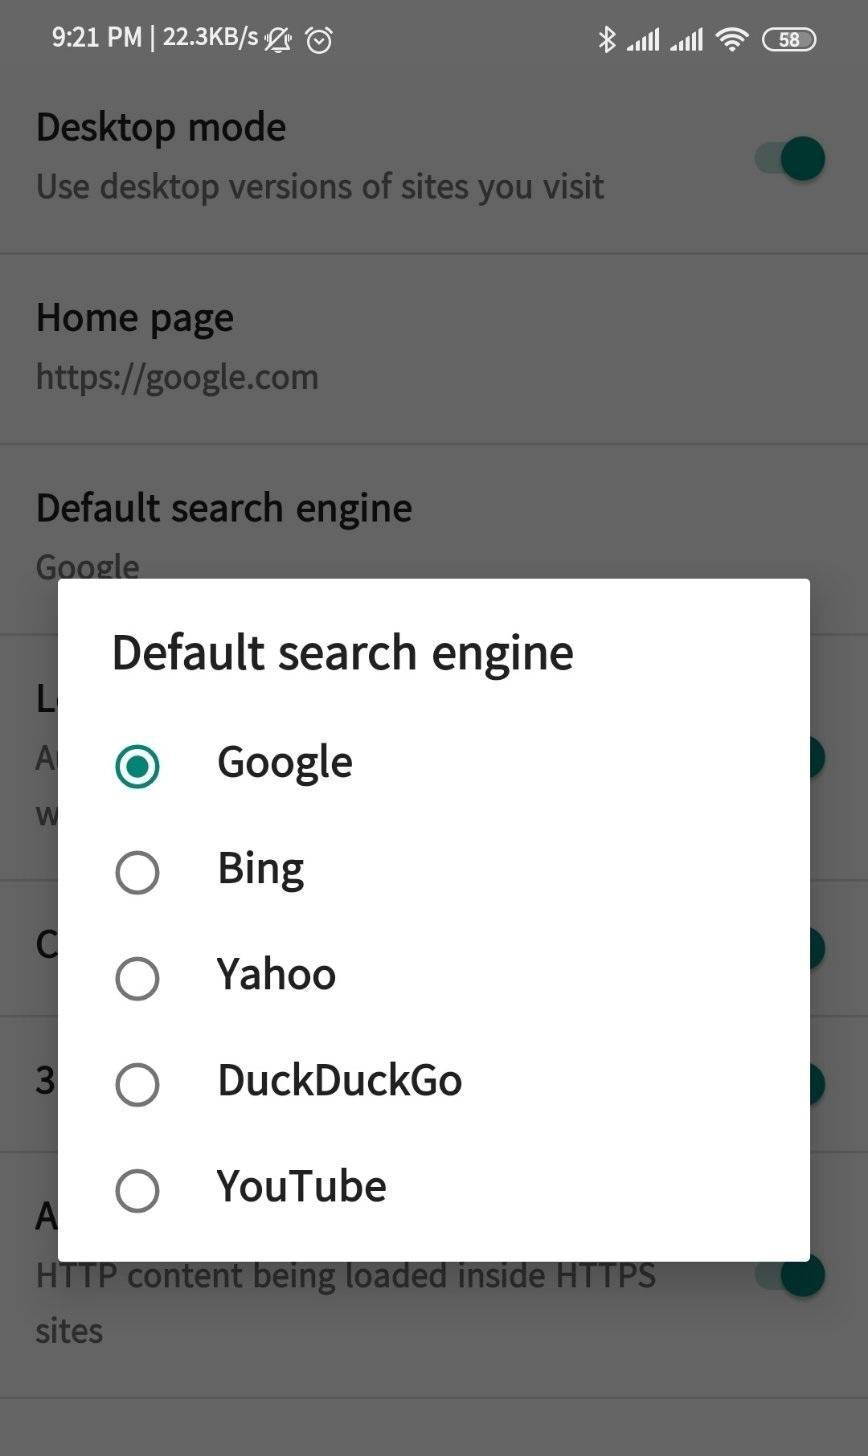Tap the first cellular signal icon
This screenshot has height=1456, width=868.
(x=643, y=40)
